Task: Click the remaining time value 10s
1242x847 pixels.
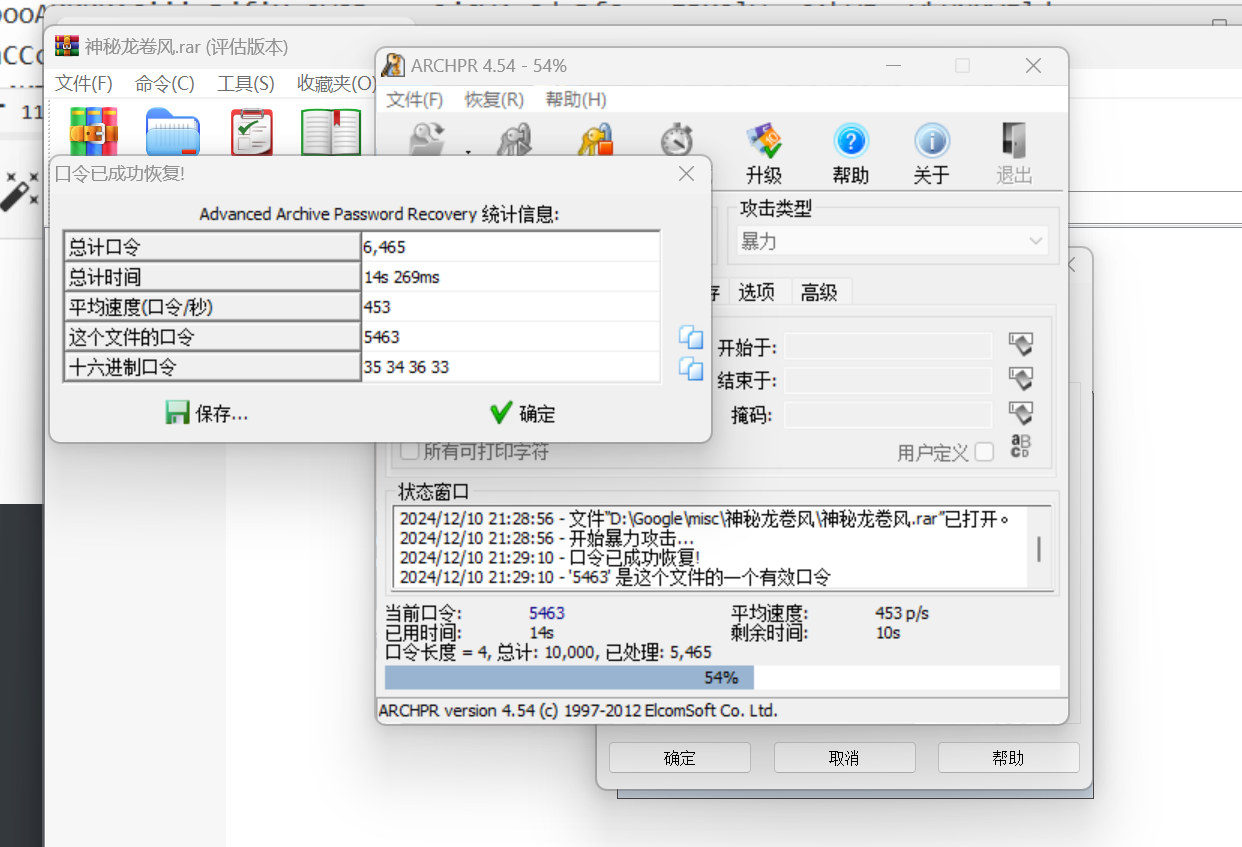Action: coord(888,632)
